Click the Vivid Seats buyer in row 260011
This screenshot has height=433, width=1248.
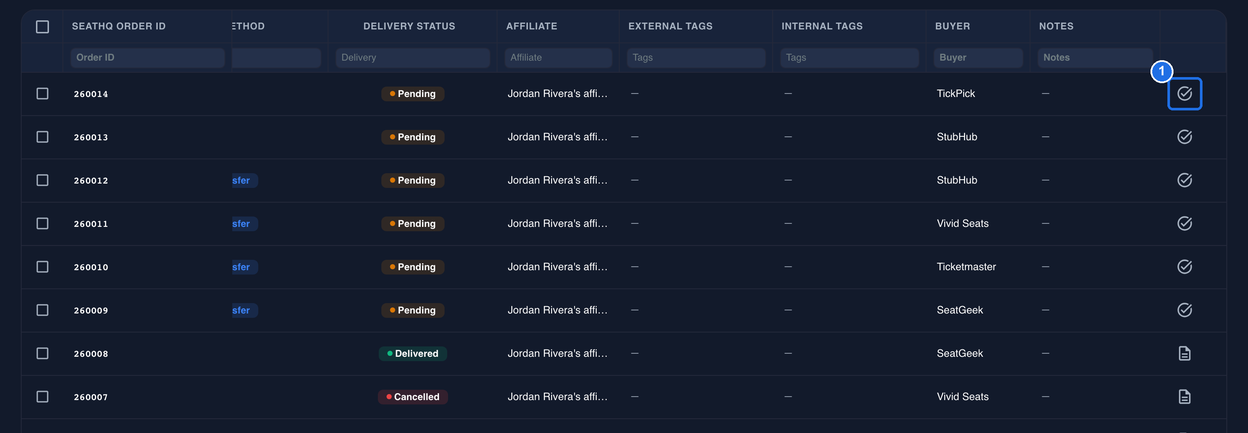pyautogui.click(x=963, y=224)
